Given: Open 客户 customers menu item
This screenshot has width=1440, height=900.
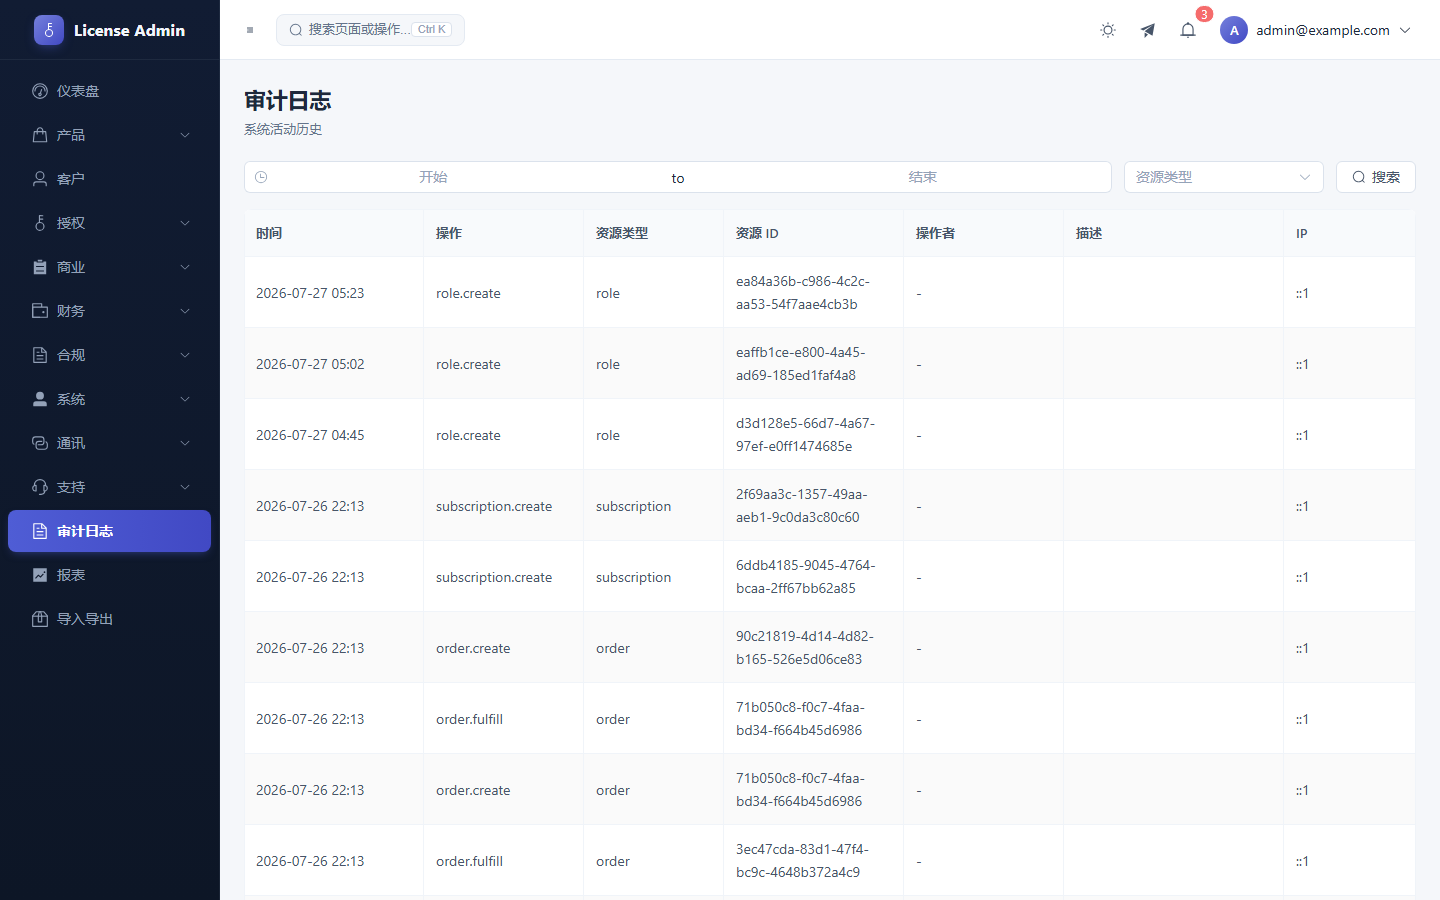Looking at the screenshot, I should tap(110, 179).
